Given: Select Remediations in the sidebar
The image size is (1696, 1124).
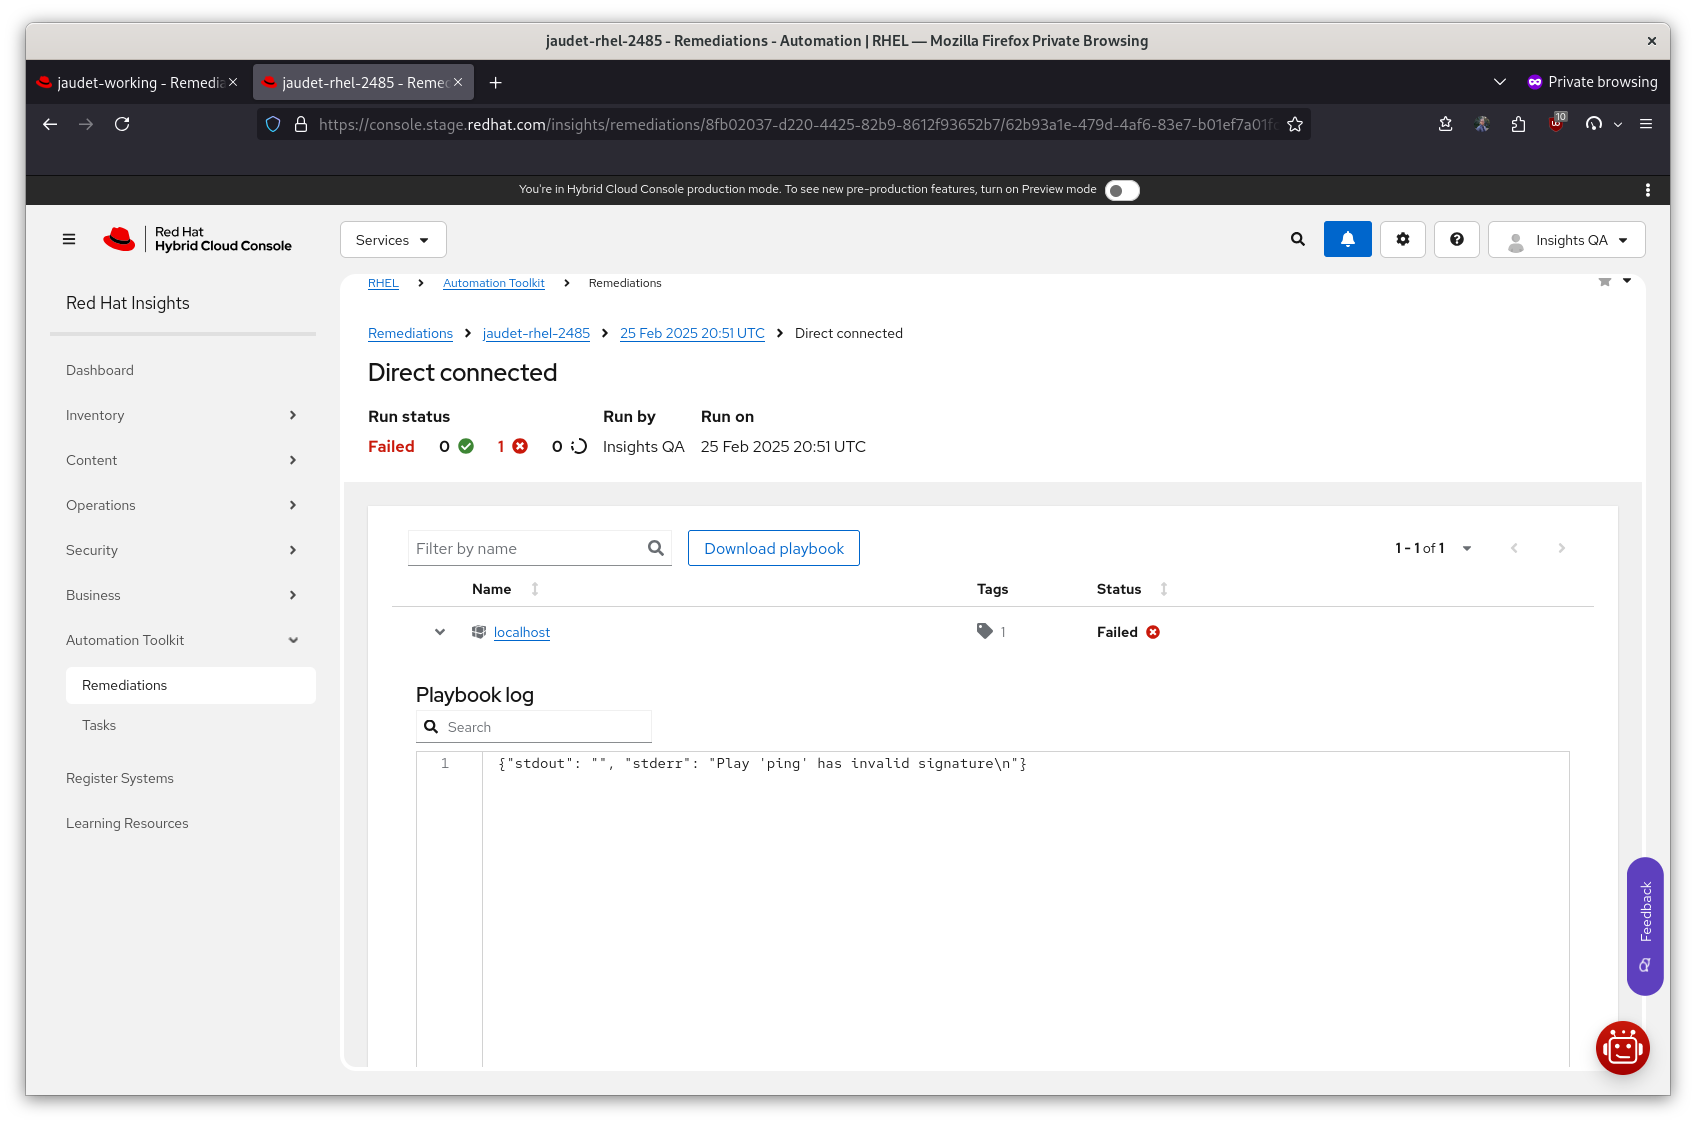Looking at the screenshot, I should [x=191, y=685].
